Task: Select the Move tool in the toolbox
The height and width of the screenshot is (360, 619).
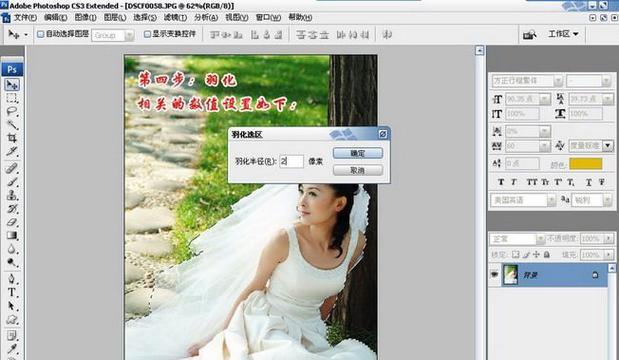Action: 12,85
